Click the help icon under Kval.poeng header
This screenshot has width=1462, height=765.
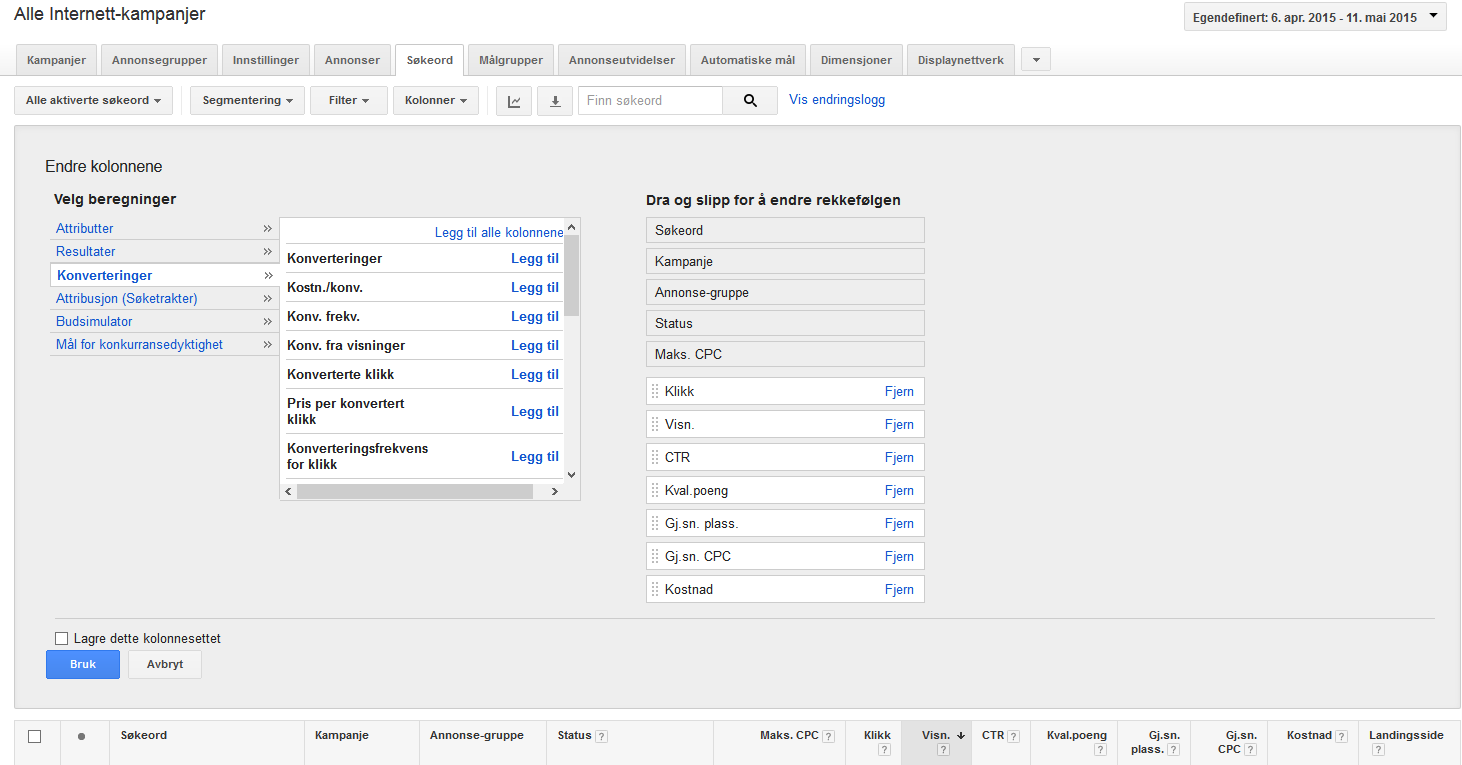pos(1100,750)
